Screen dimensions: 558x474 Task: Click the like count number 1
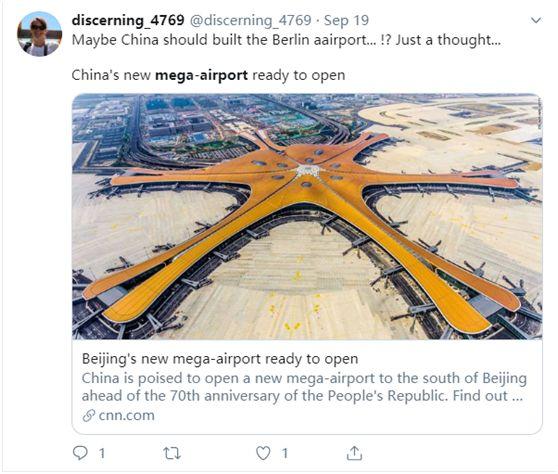point(285,453)
